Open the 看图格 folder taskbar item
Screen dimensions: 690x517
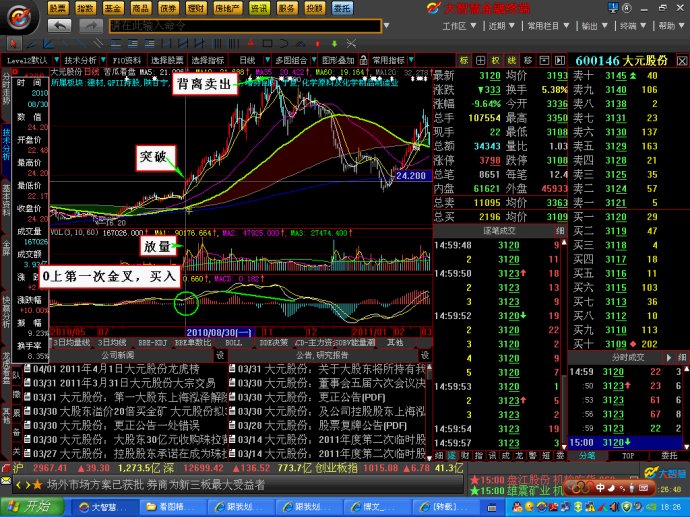[x=173, y=507]
